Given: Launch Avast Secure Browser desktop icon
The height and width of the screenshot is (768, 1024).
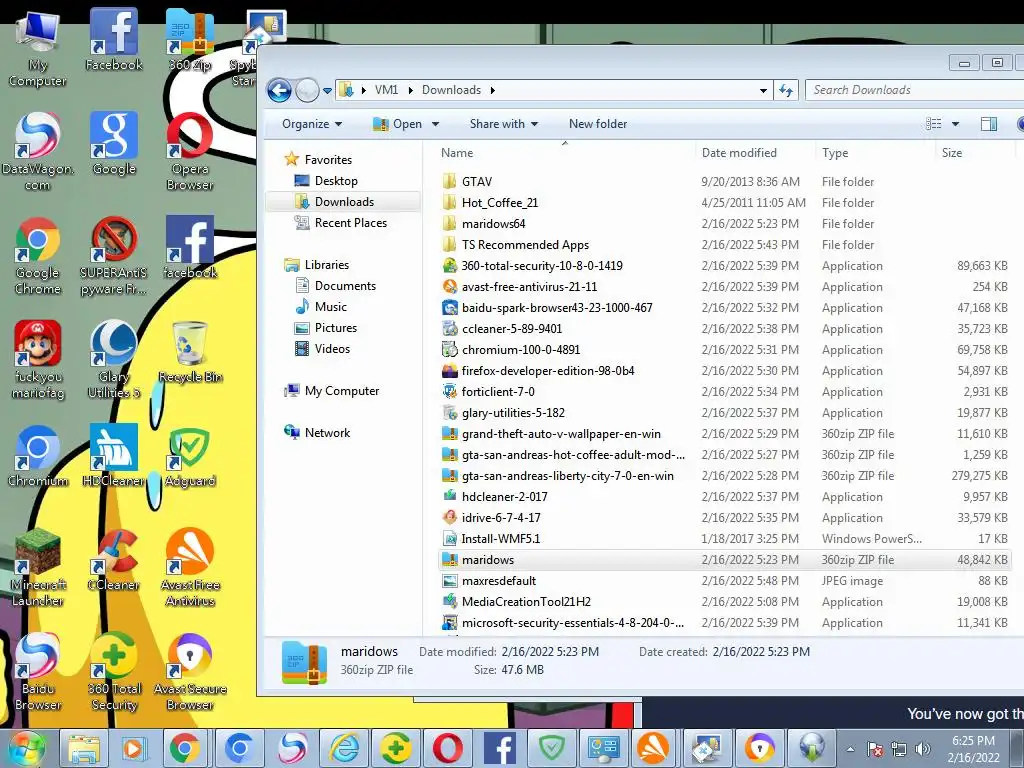Looking at the screenshot, I should point(189,672).
